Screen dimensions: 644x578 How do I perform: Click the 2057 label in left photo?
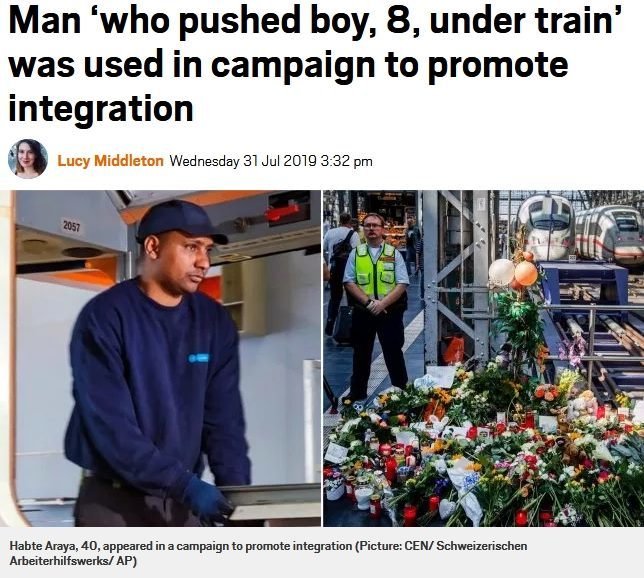coord(71,226)
